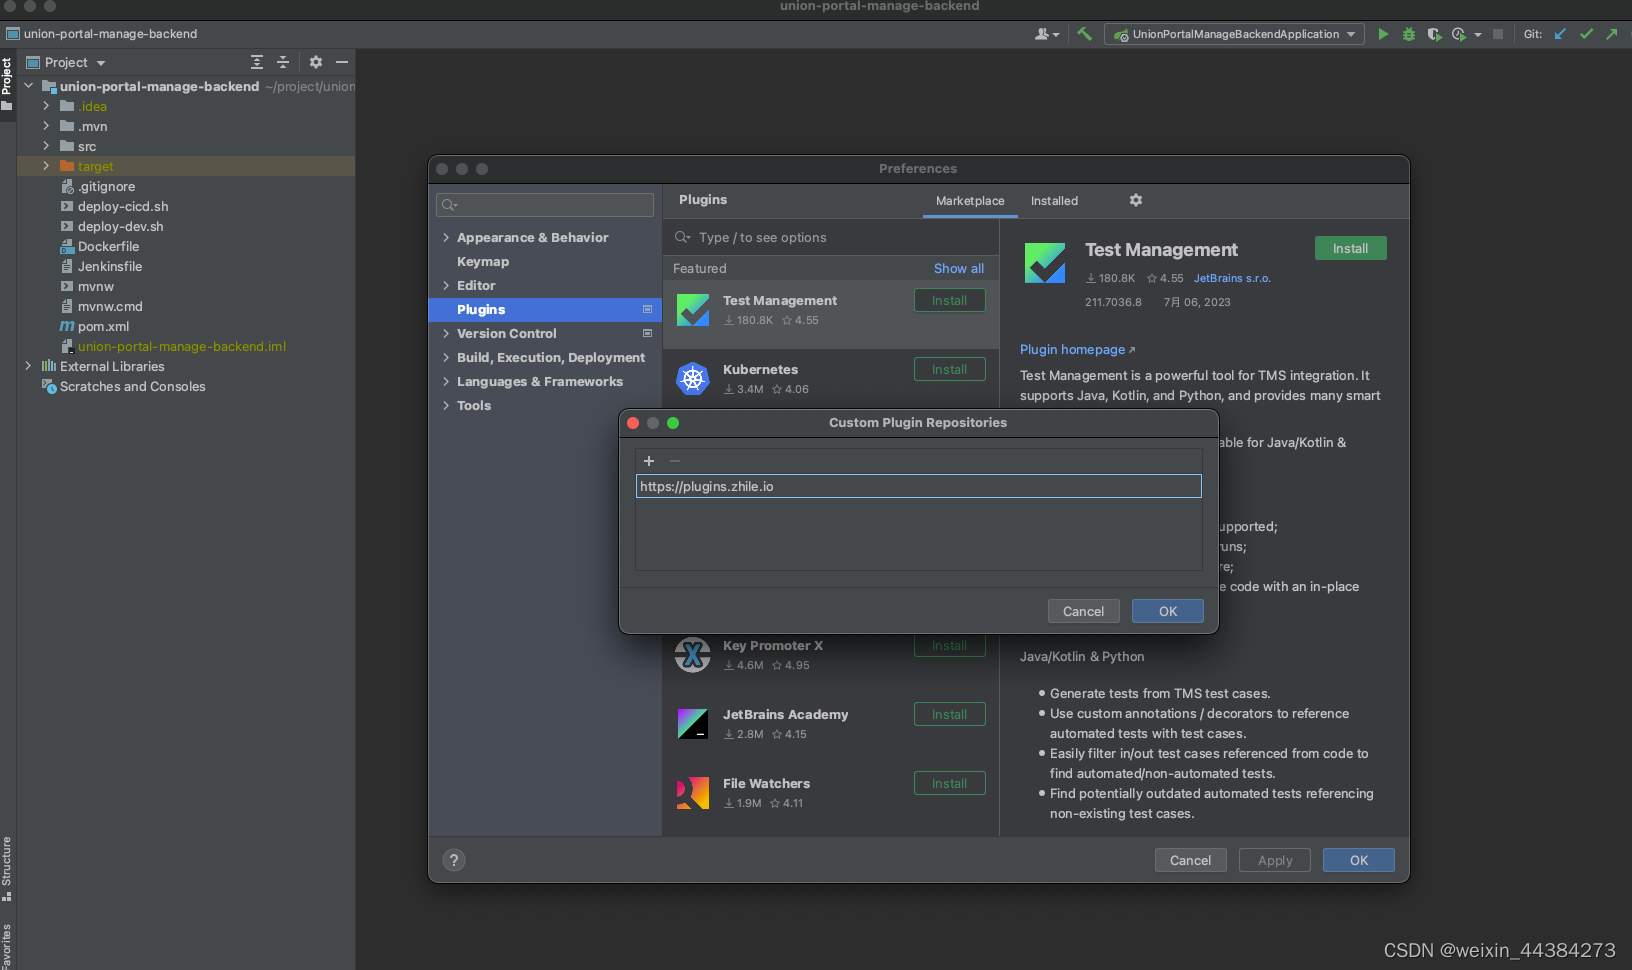
Task: Click the profiler run icon
Action: pos(1459,34)
